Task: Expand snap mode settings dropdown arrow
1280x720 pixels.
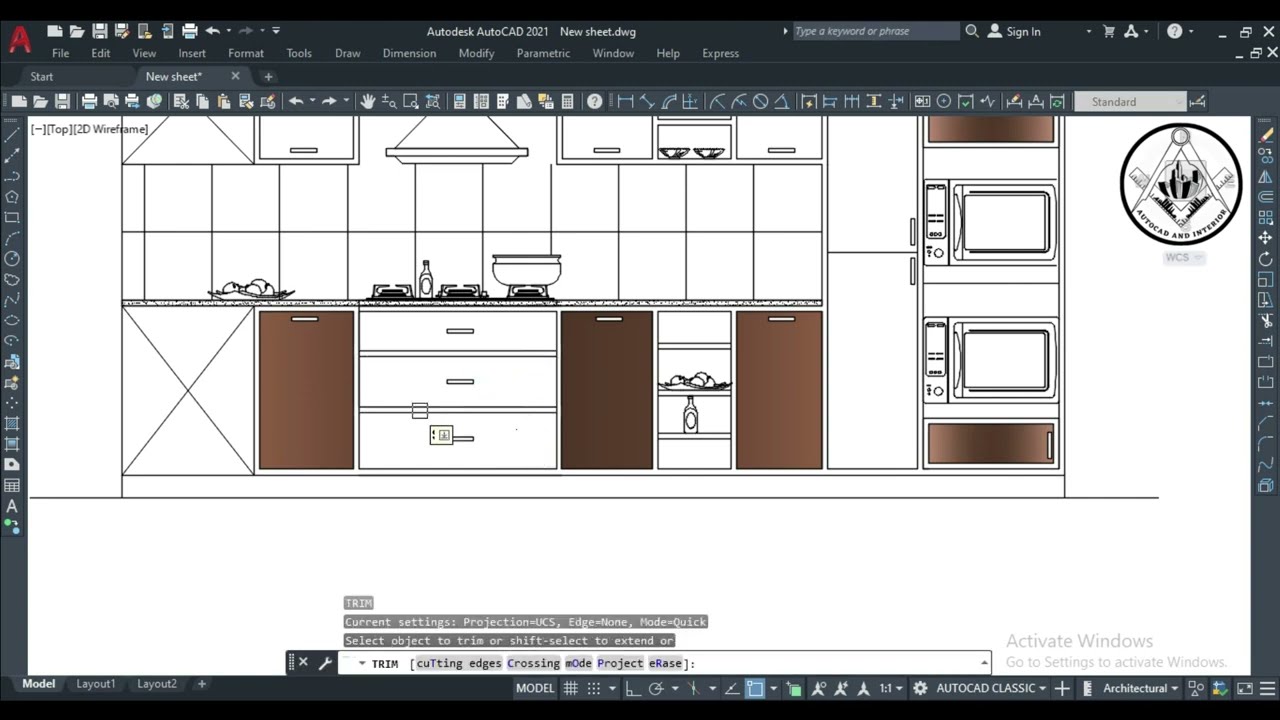Action: [612, 688]
